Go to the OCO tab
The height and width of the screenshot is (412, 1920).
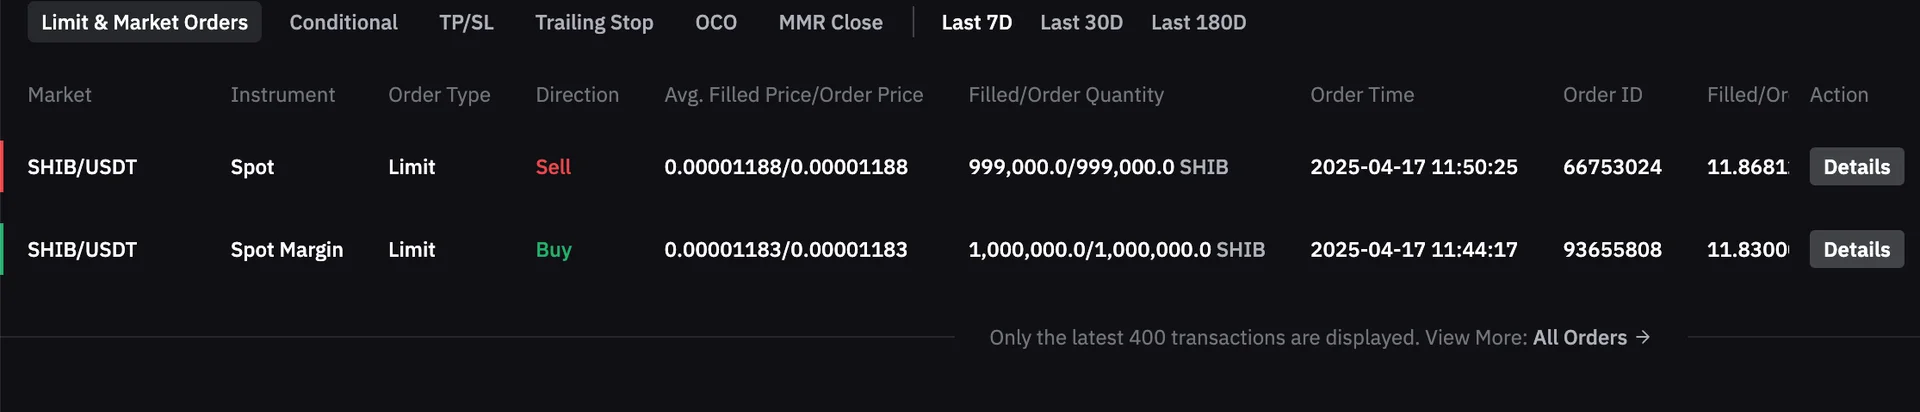[x=716, y=22]
